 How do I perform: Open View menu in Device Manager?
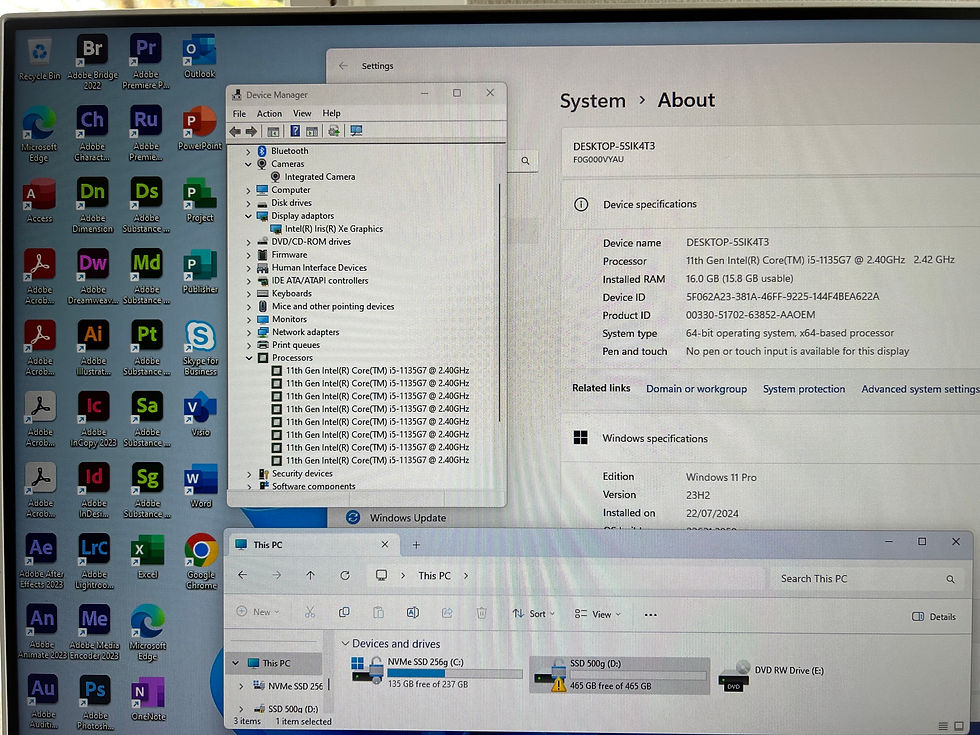(x=302, y=114)
